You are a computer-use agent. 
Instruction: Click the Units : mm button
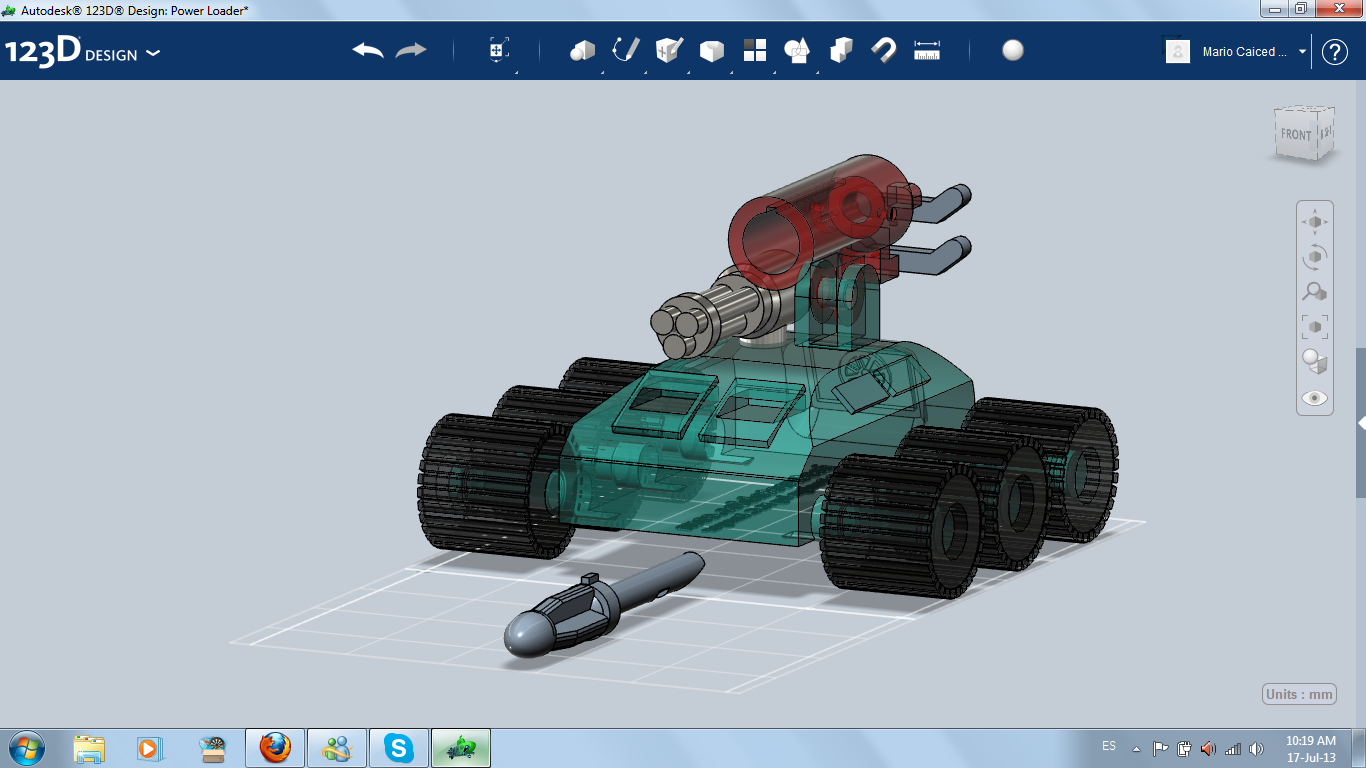[1300, 695]
